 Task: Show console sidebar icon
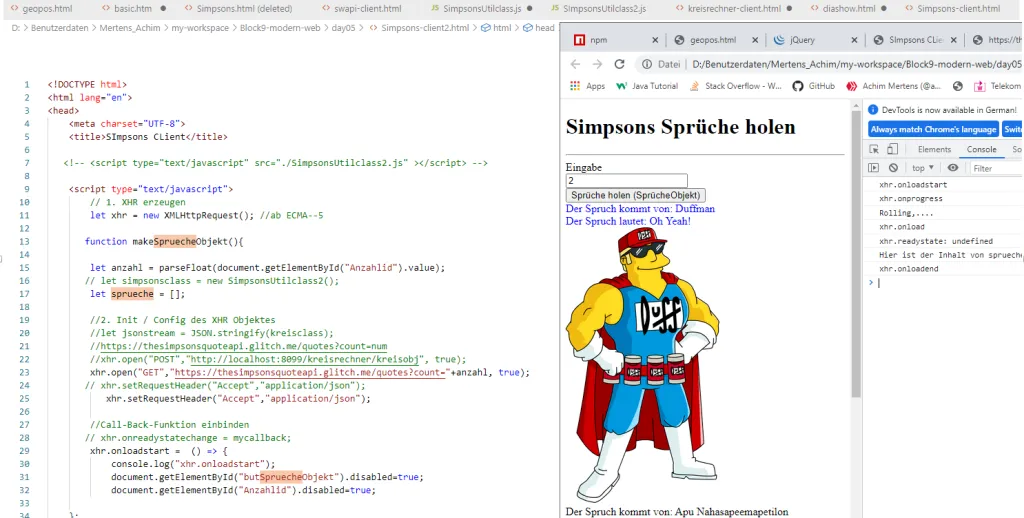874,168
